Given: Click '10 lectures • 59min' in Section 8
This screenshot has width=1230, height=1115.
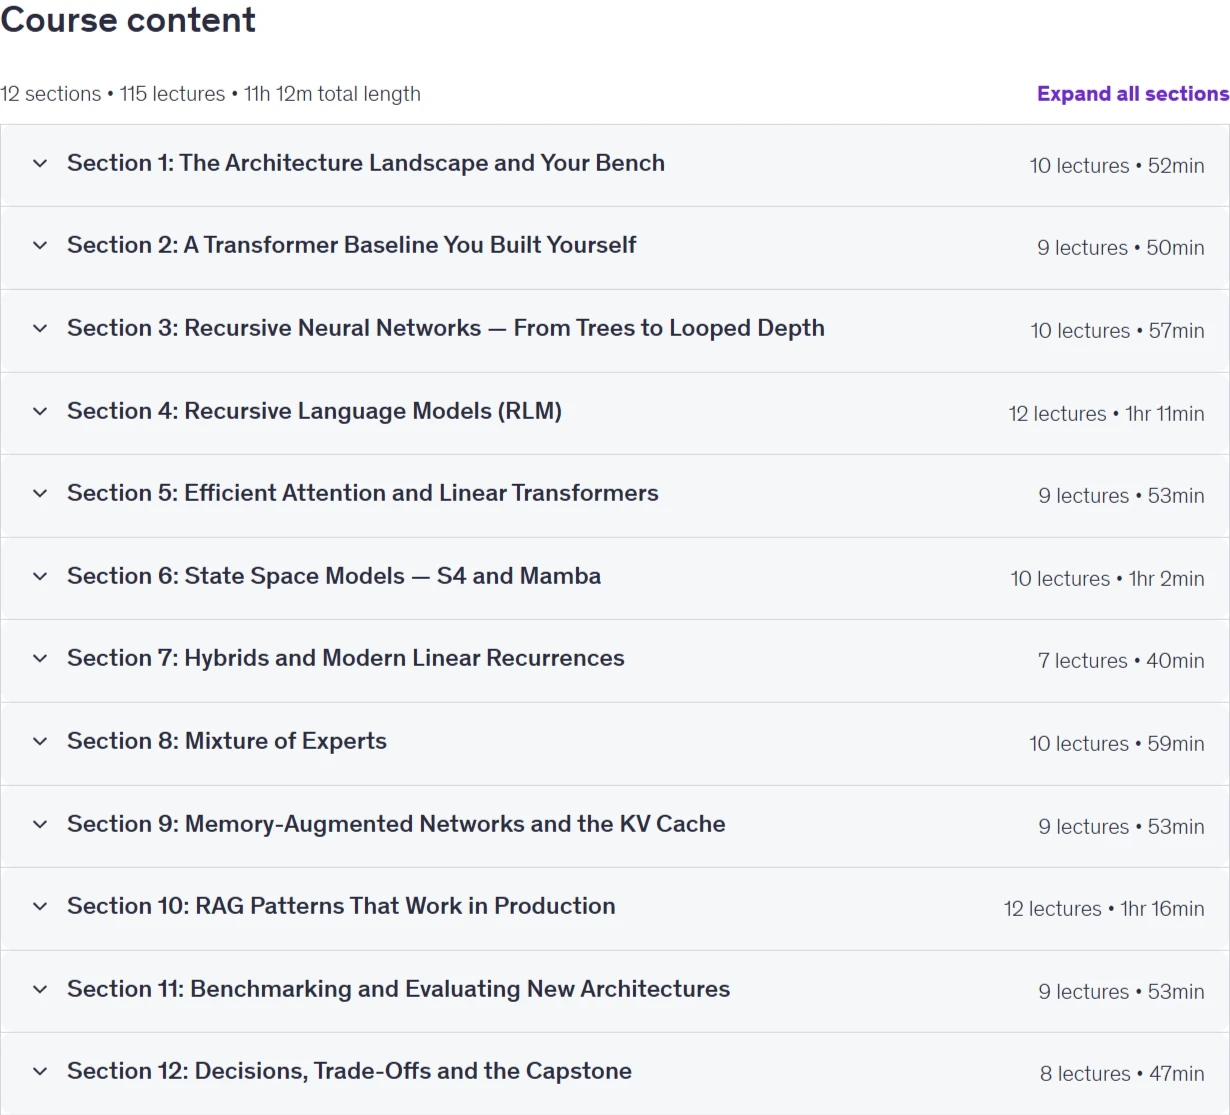Looking at the screenshot, I should click(x=1117, y=744).
